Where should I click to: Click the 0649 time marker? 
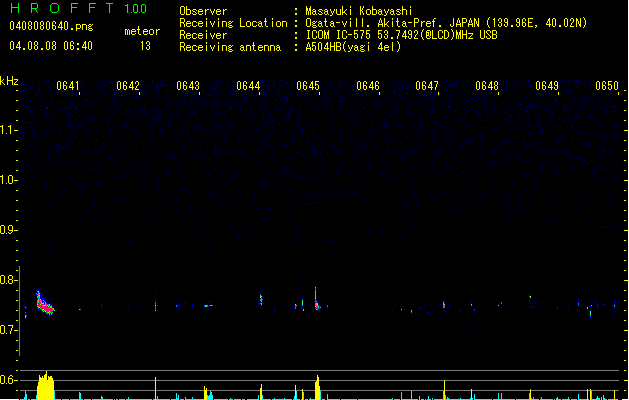click(547, 86)
